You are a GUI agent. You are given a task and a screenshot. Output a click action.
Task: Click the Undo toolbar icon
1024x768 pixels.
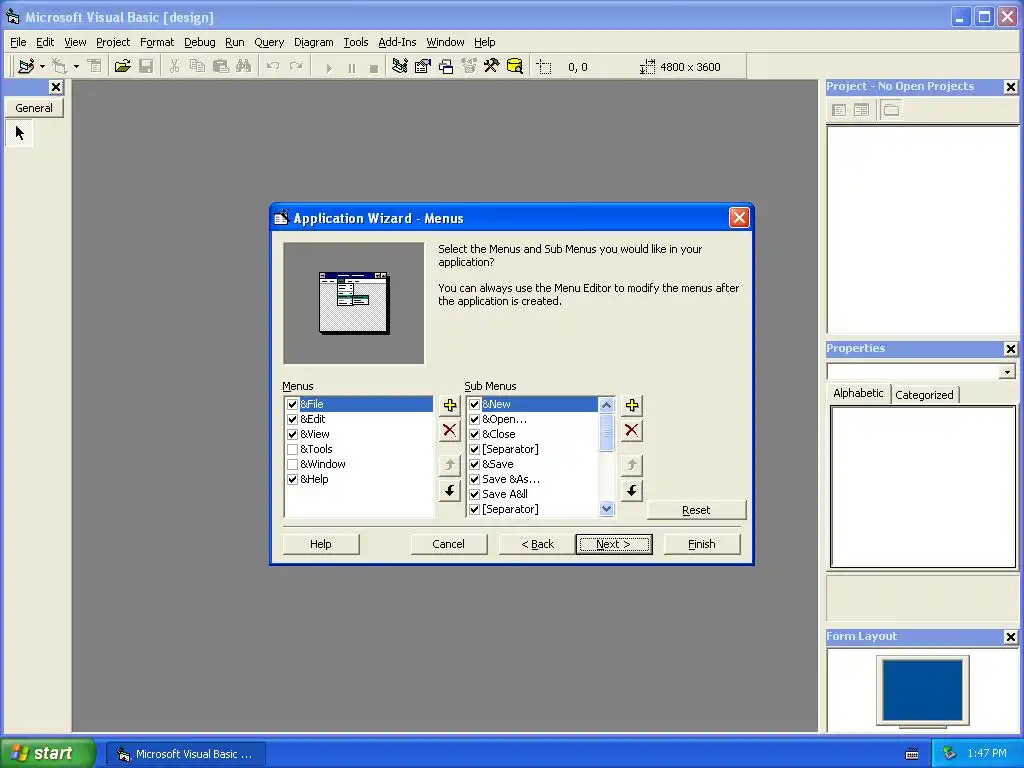pos(273,66)
